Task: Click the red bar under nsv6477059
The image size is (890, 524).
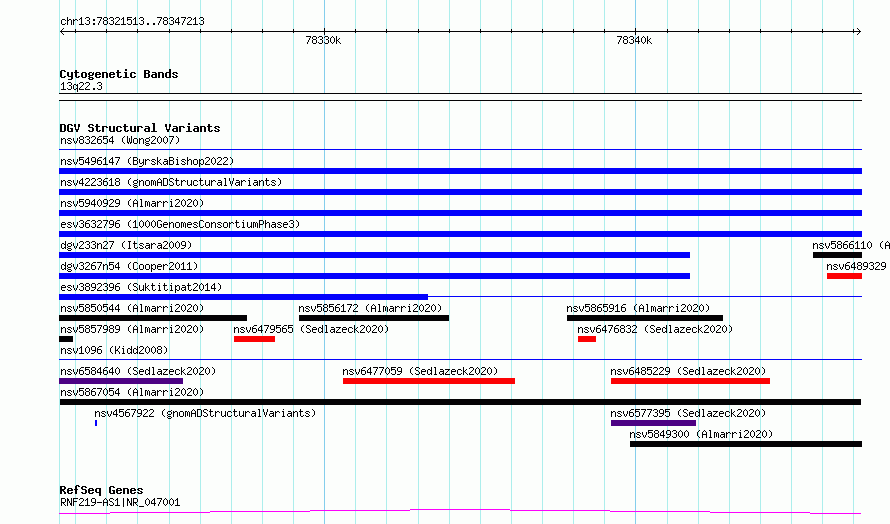Action: click(x=429, y=381)
